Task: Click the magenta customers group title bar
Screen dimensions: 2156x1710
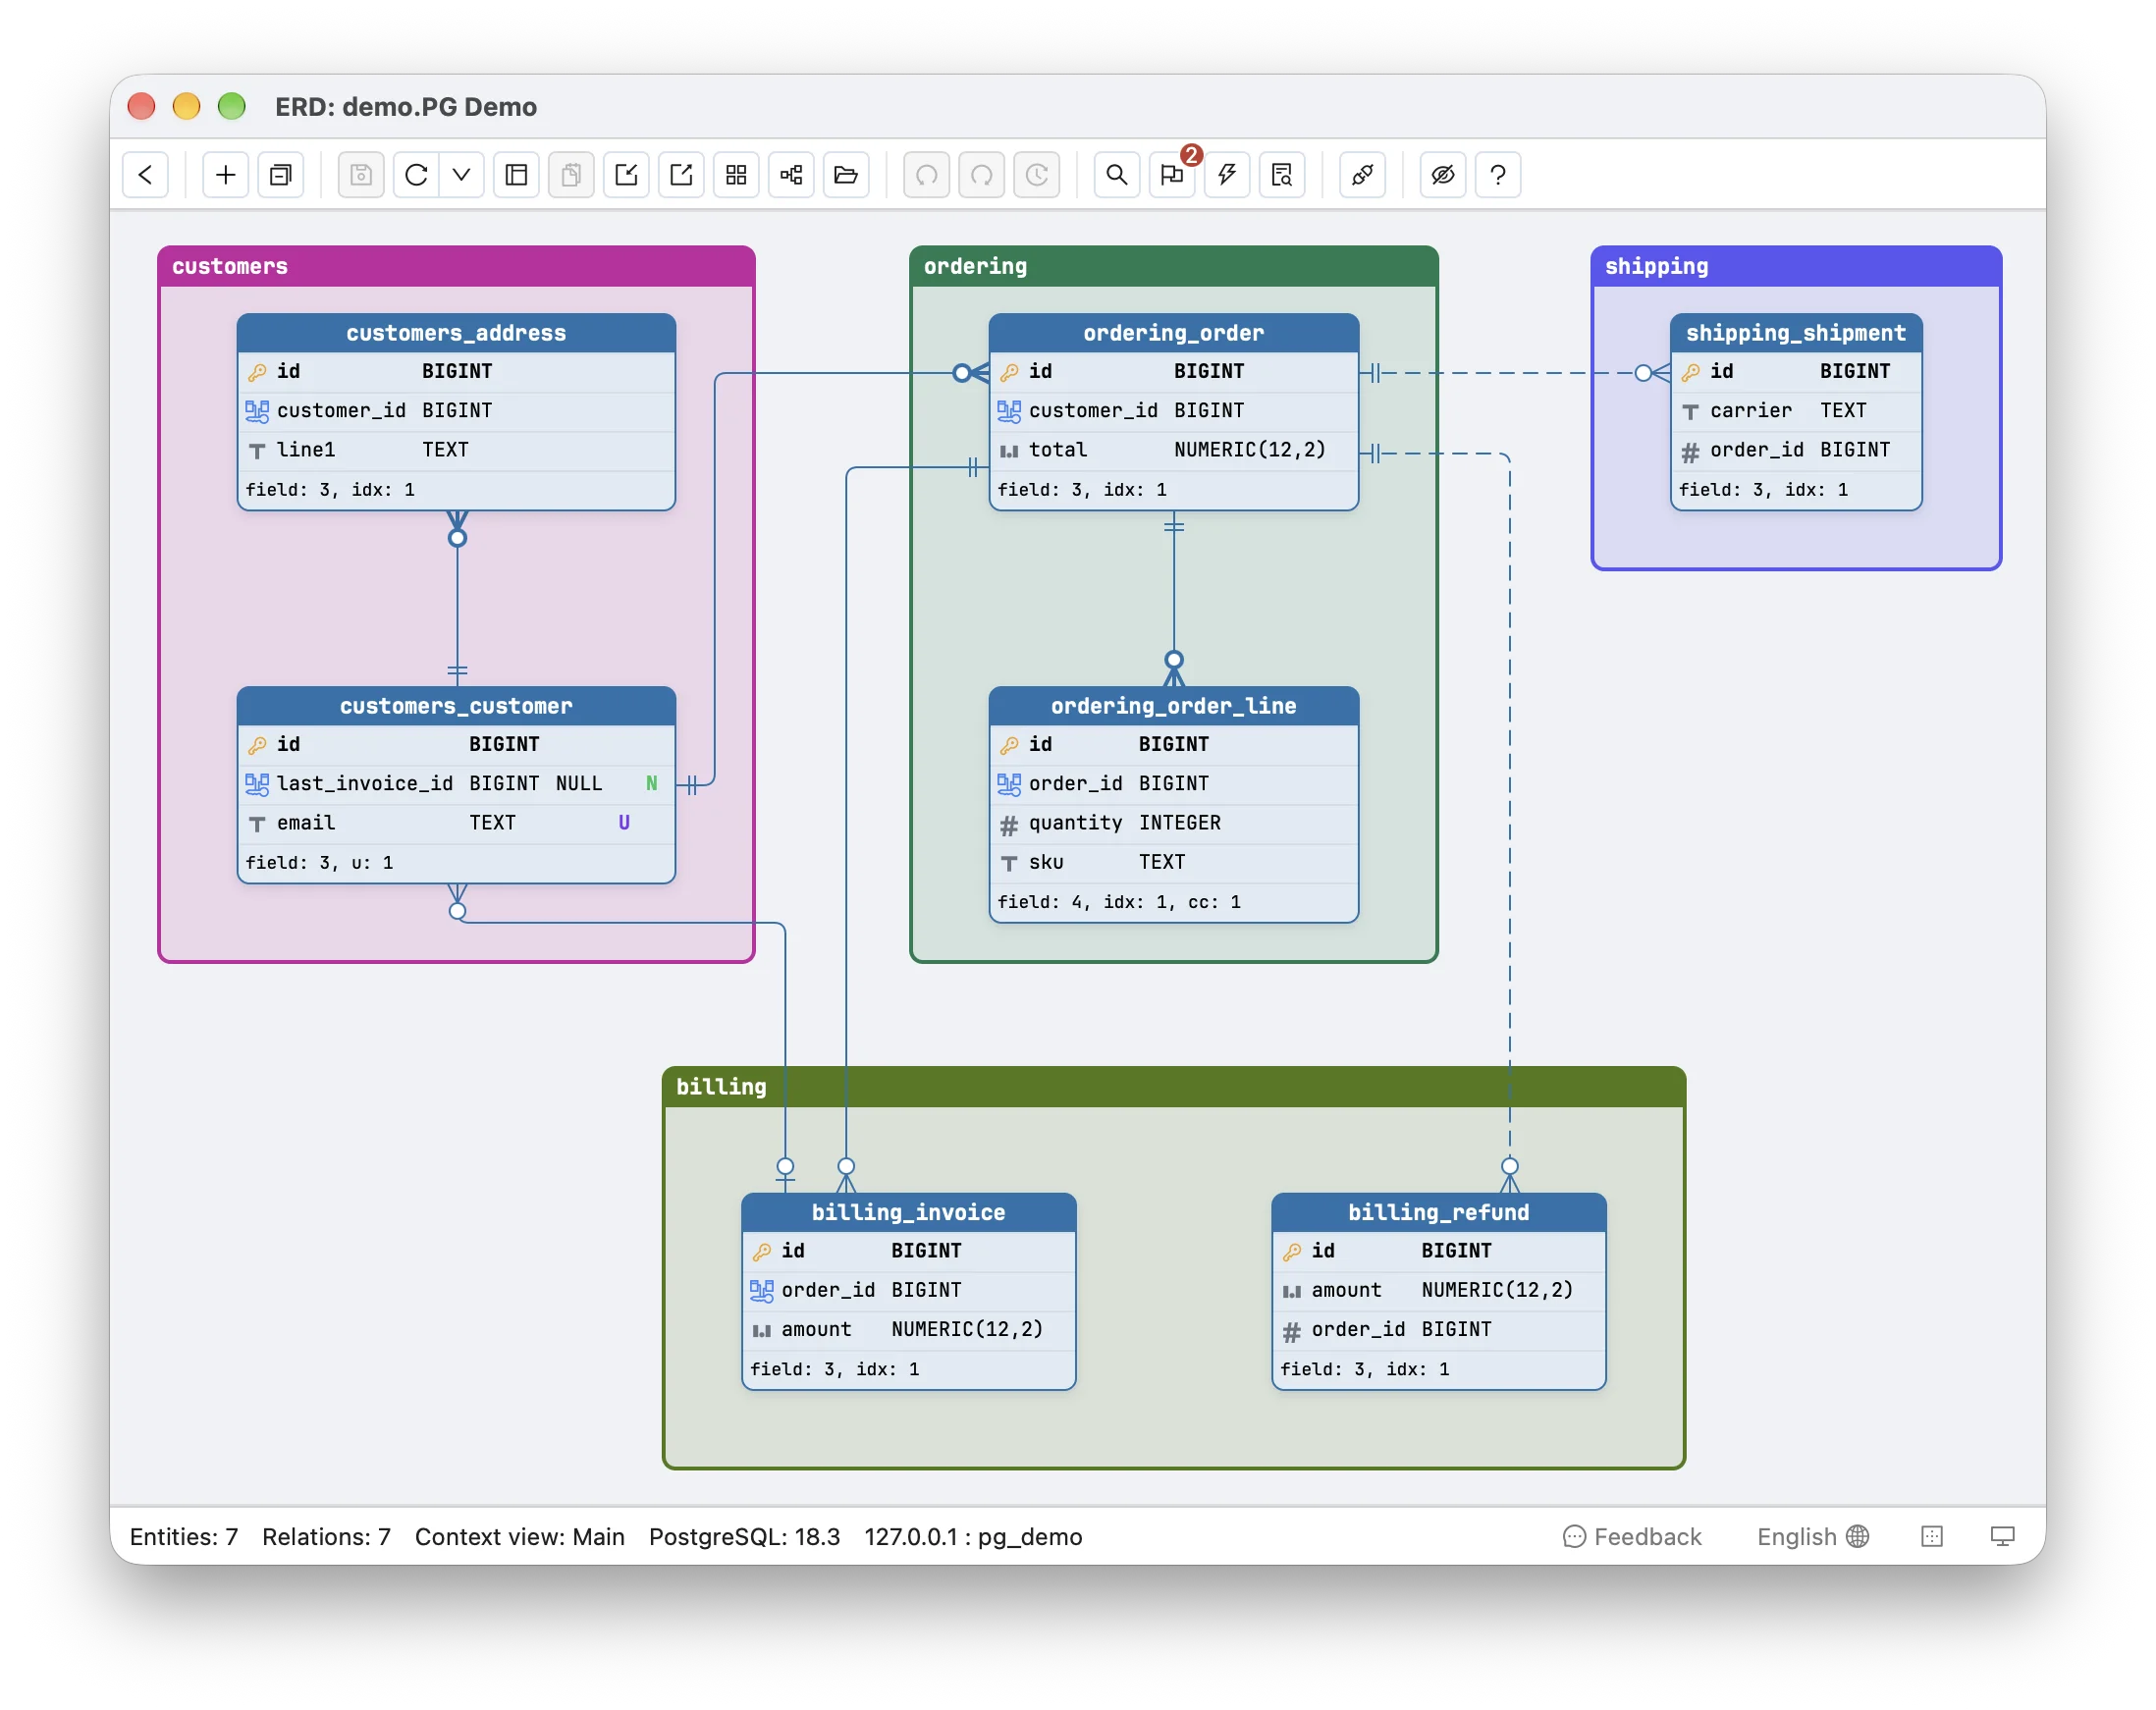Action: click(x=456, y=266)
